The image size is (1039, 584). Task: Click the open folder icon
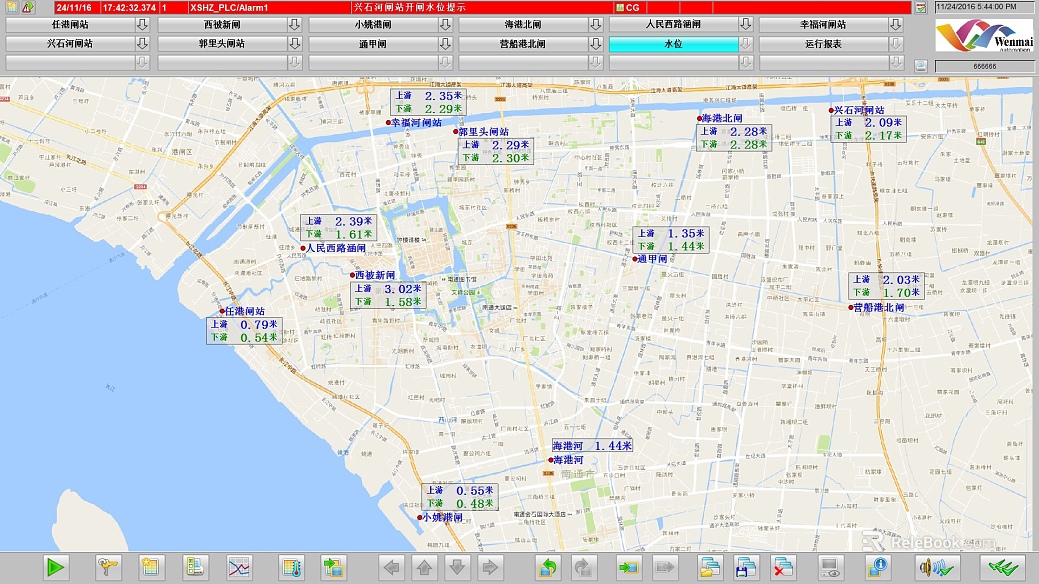pos(710,567)
